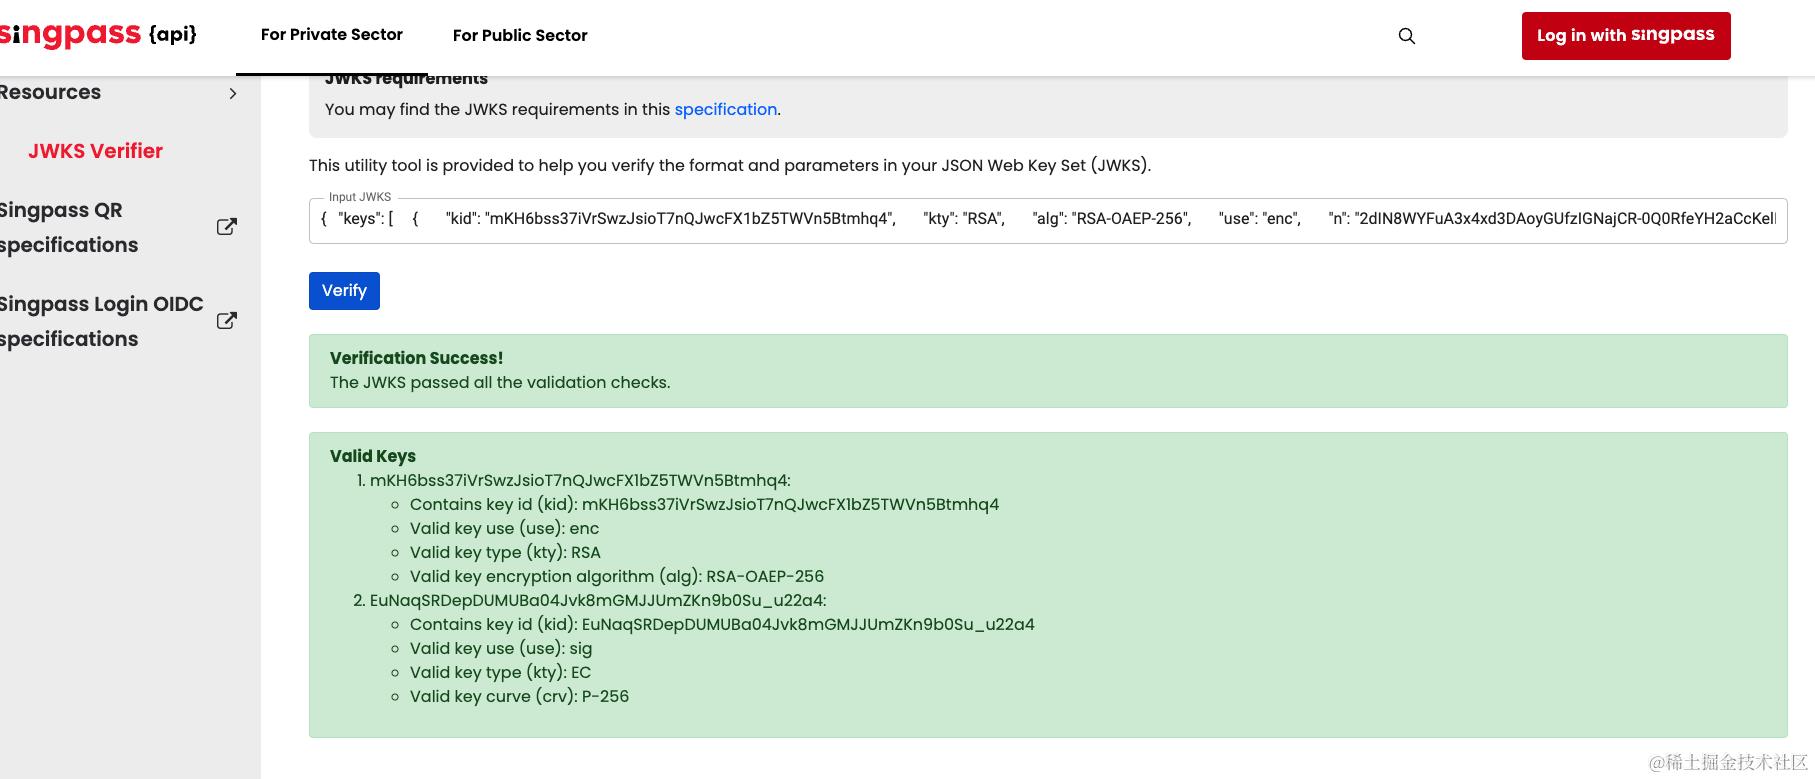Click 'Valid key type (kty): RSA'

point(505,552)
